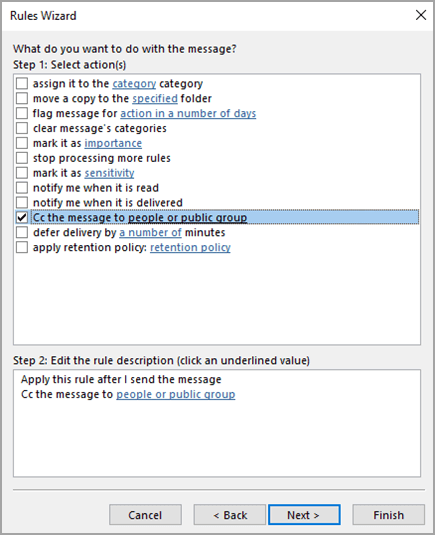Go back with the < Back button

pos(230,515)
